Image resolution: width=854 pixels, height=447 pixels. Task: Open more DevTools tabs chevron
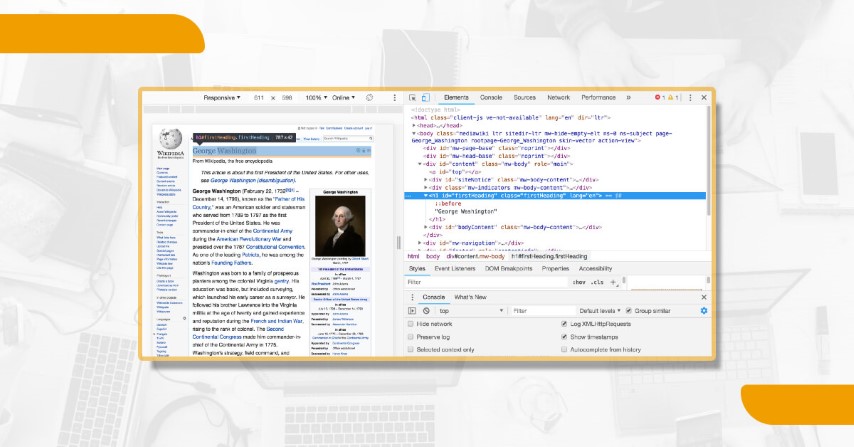628,97
